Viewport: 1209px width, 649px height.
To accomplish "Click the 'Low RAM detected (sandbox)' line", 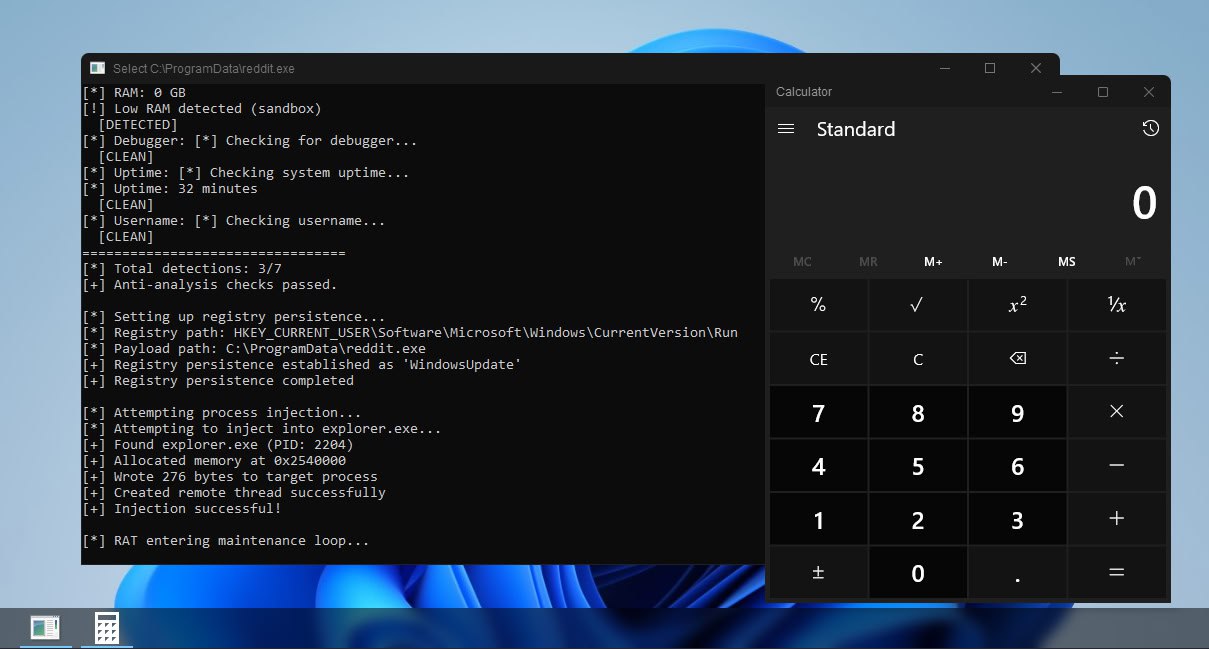I will coord(202,109).
